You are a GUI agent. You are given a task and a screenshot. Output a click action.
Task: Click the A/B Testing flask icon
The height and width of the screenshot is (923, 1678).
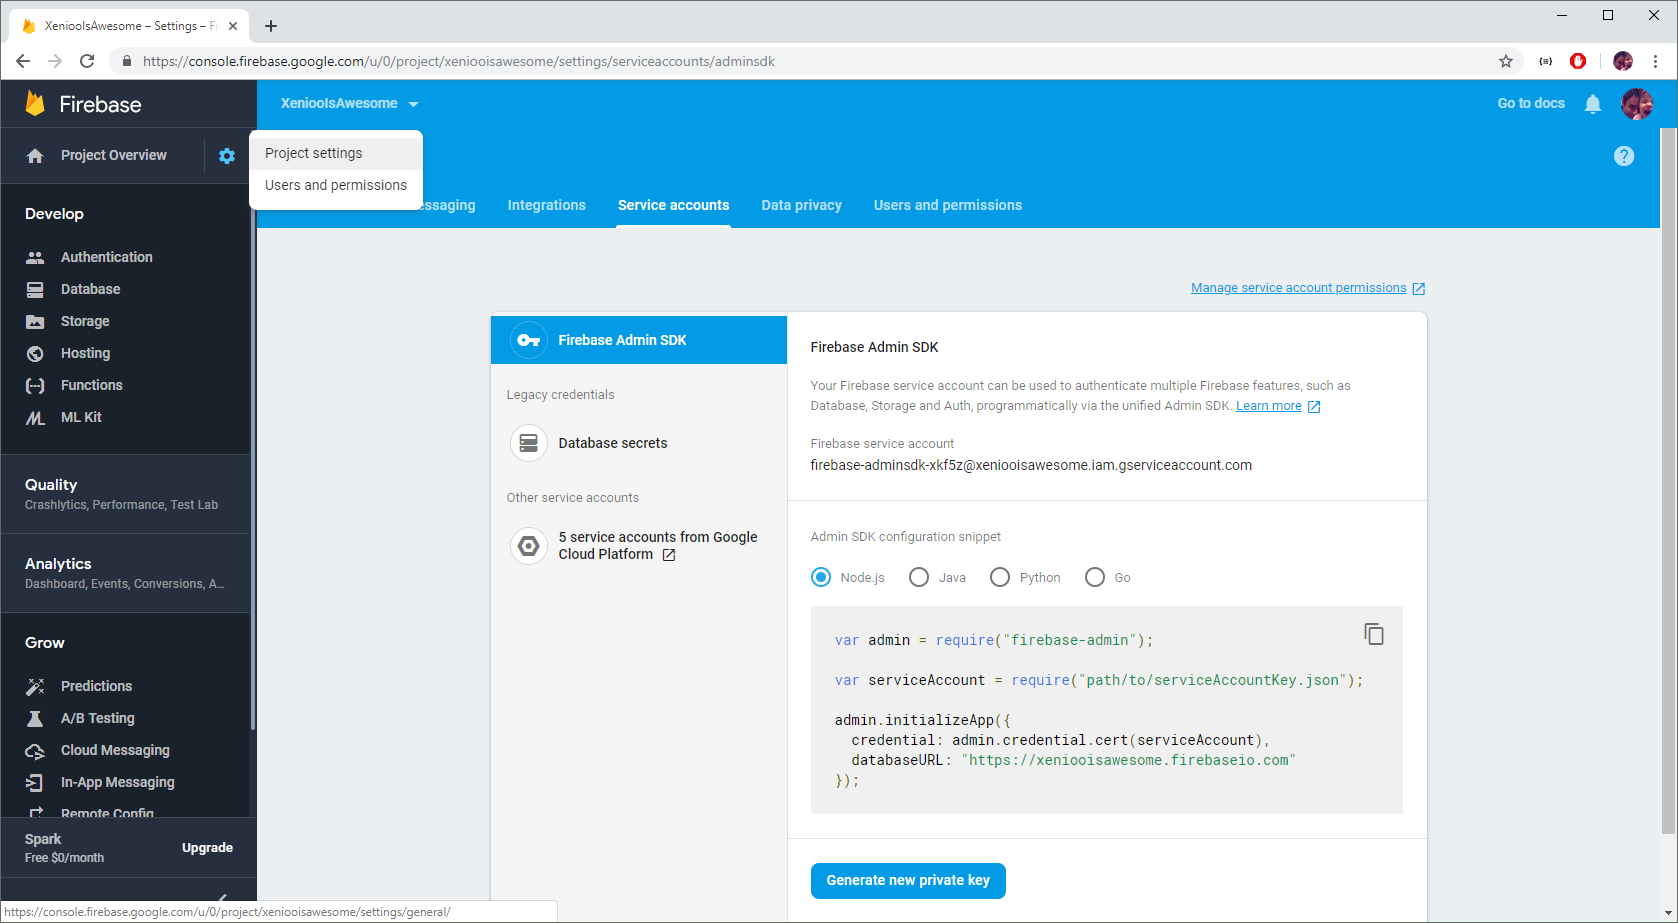click(x=35, y=718)
